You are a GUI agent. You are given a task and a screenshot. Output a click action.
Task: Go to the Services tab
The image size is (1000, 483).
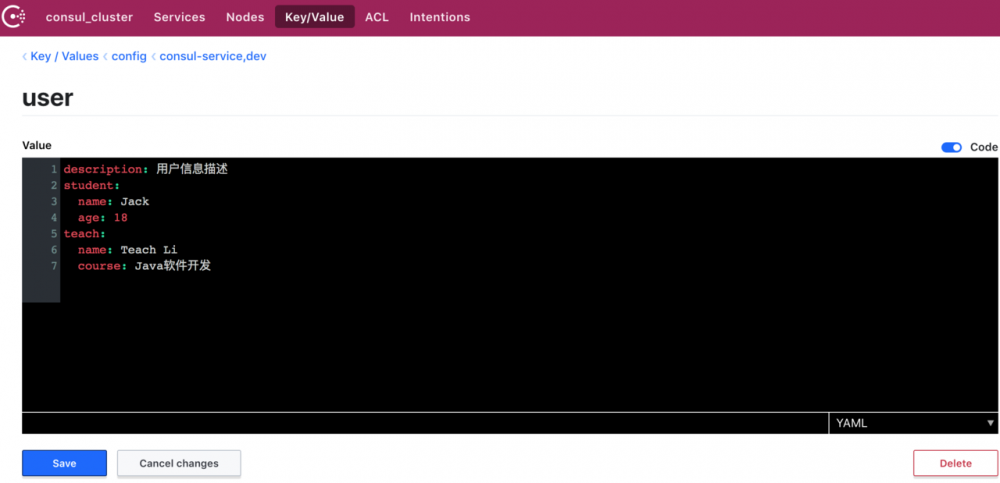(x=179, y=17)
